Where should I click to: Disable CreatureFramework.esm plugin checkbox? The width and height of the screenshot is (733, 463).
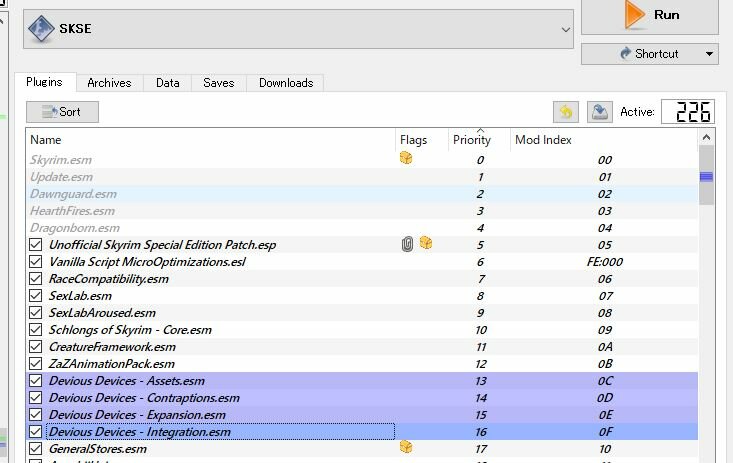tap(36, 347)
